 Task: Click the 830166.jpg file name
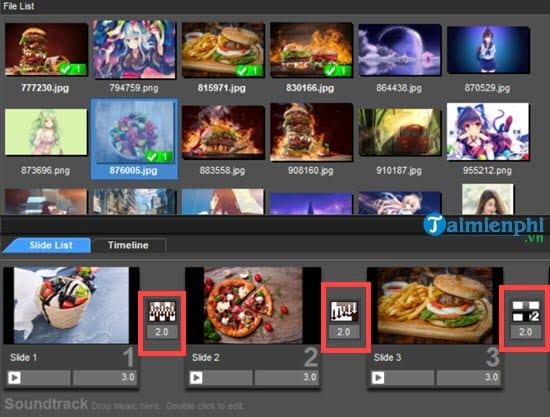point(310,88)
